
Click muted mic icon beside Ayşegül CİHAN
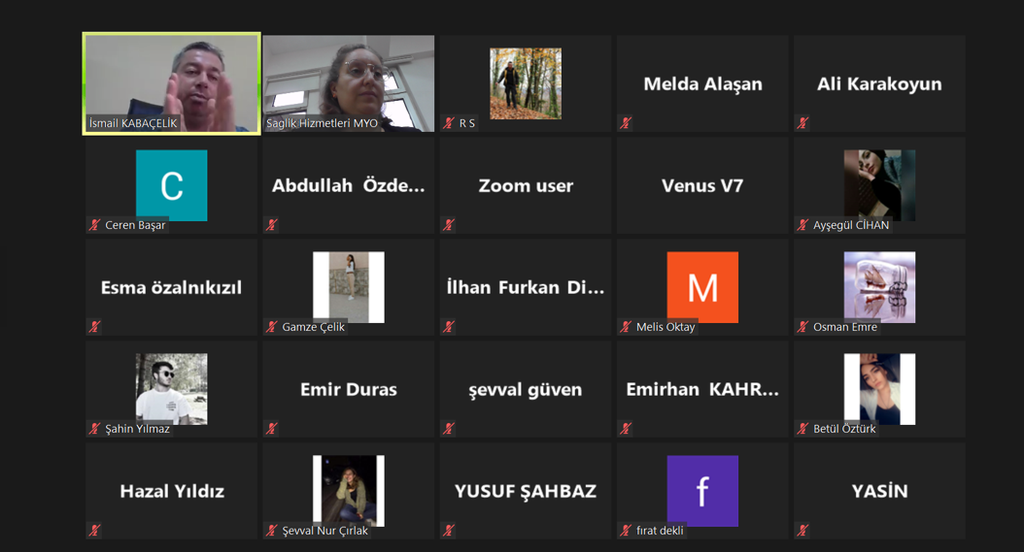click(803, 225)
